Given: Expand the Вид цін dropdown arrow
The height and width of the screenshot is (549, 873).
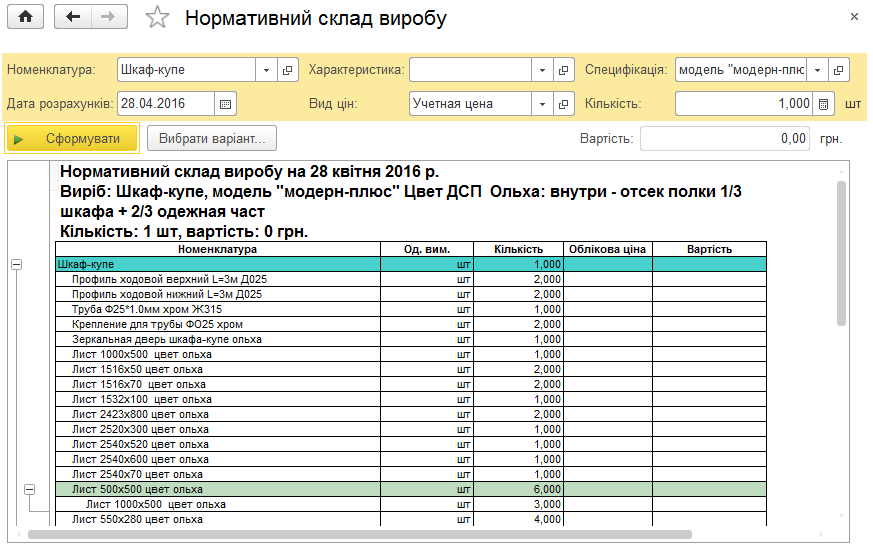Looking at the screenshot, I should point(542,104).
